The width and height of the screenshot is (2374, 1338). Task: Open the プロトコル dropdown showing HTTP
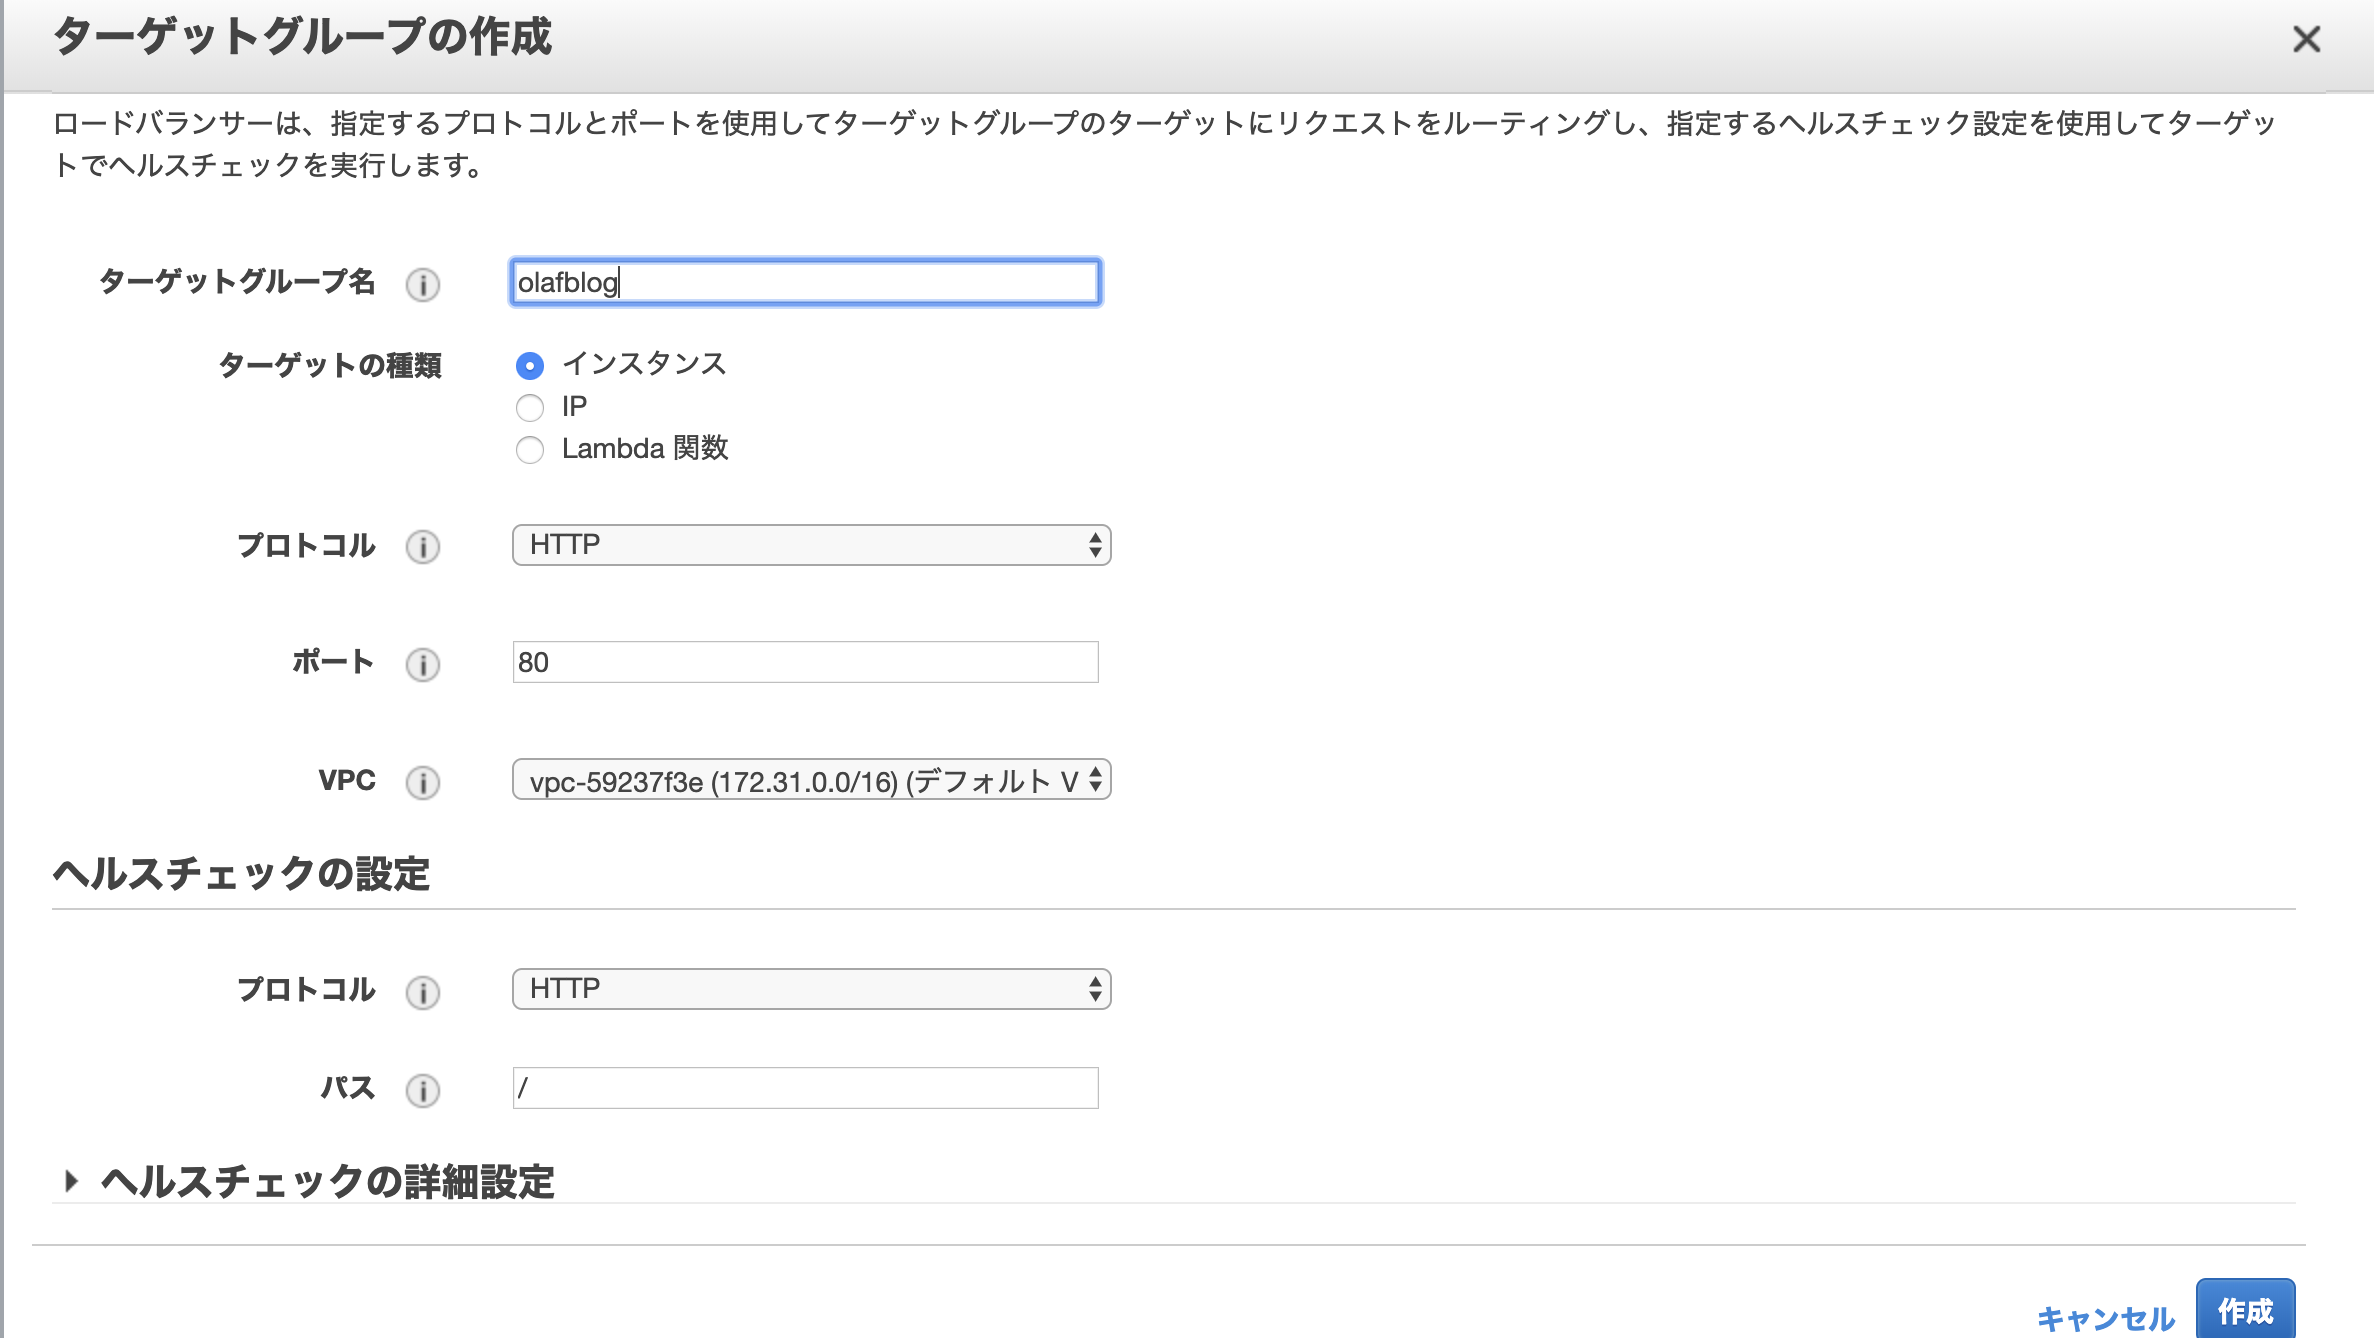[810, 545]
